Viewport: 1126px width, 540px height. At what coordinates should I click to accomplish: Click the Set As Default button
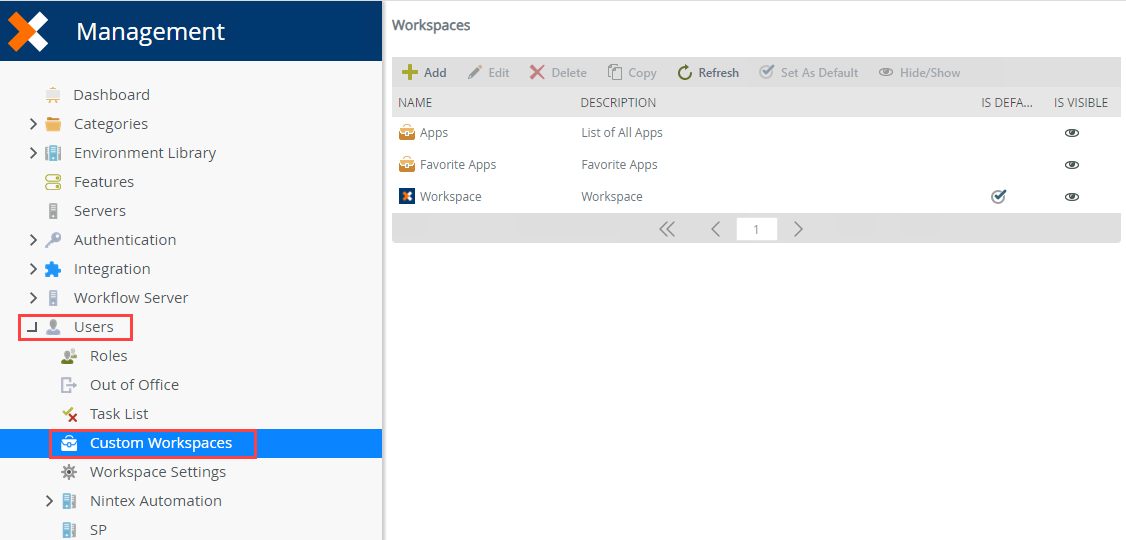809,73
